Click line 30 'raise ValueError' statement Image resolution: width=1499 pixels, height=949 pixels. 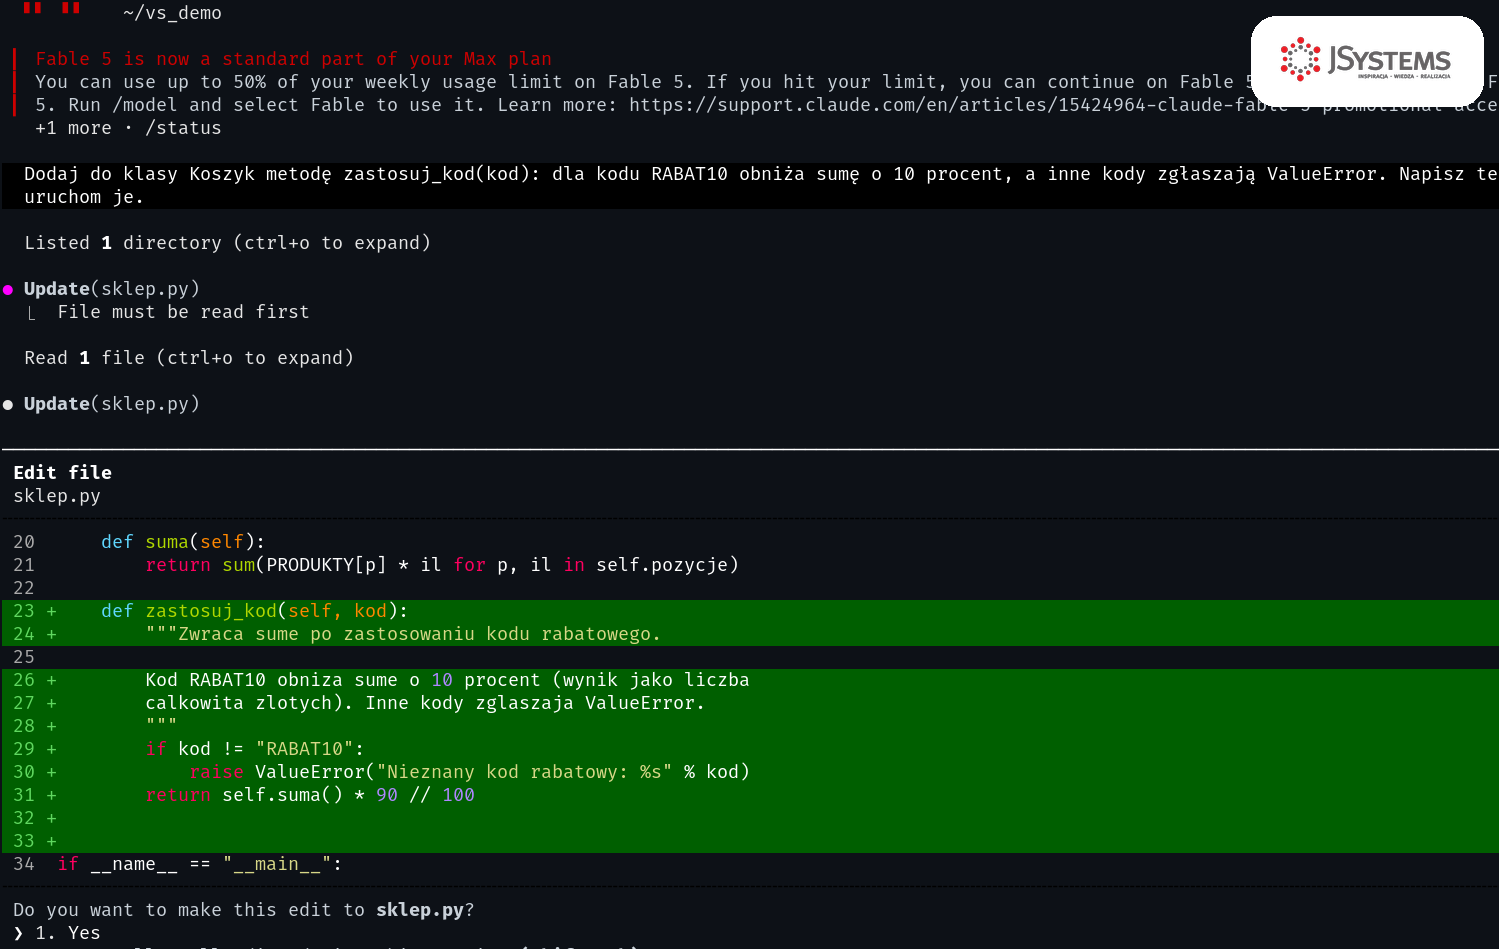pos(470,772)
